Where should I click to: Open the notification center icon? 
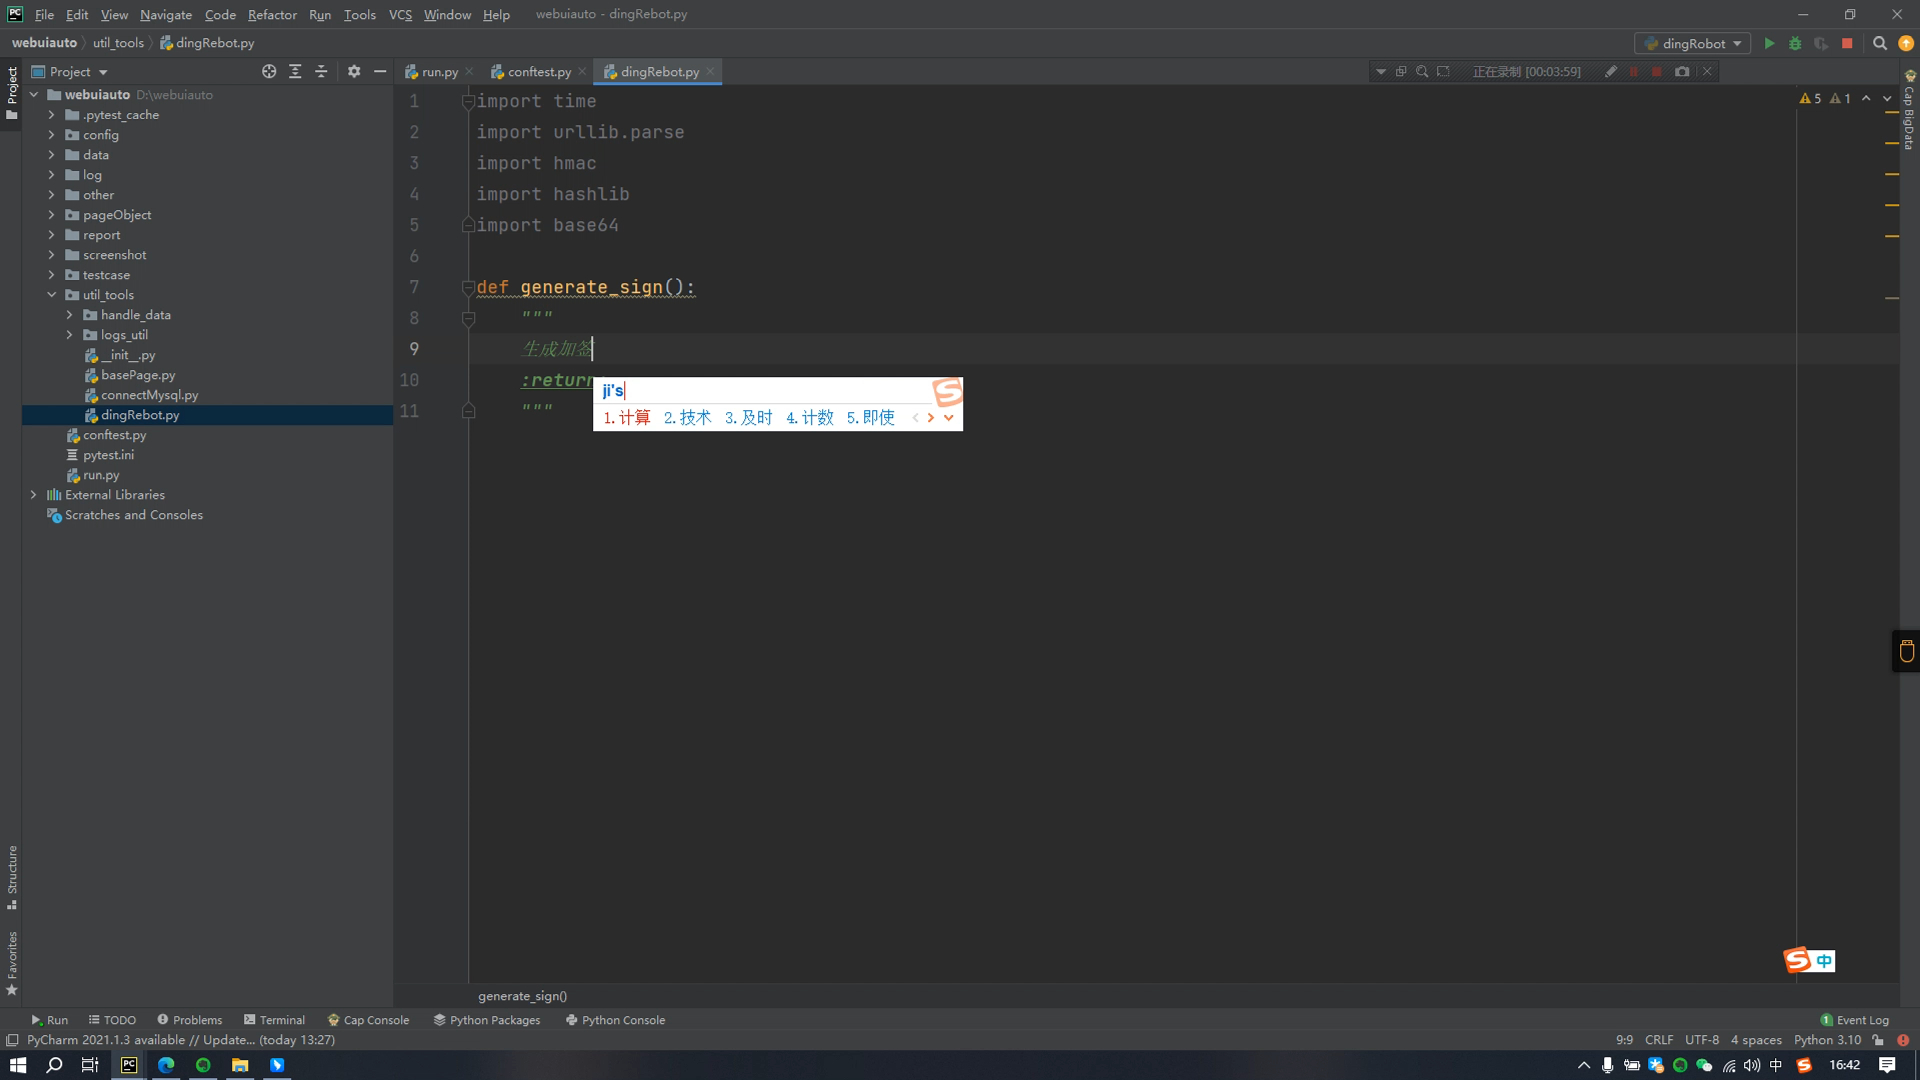[x=1887, y=1065]
